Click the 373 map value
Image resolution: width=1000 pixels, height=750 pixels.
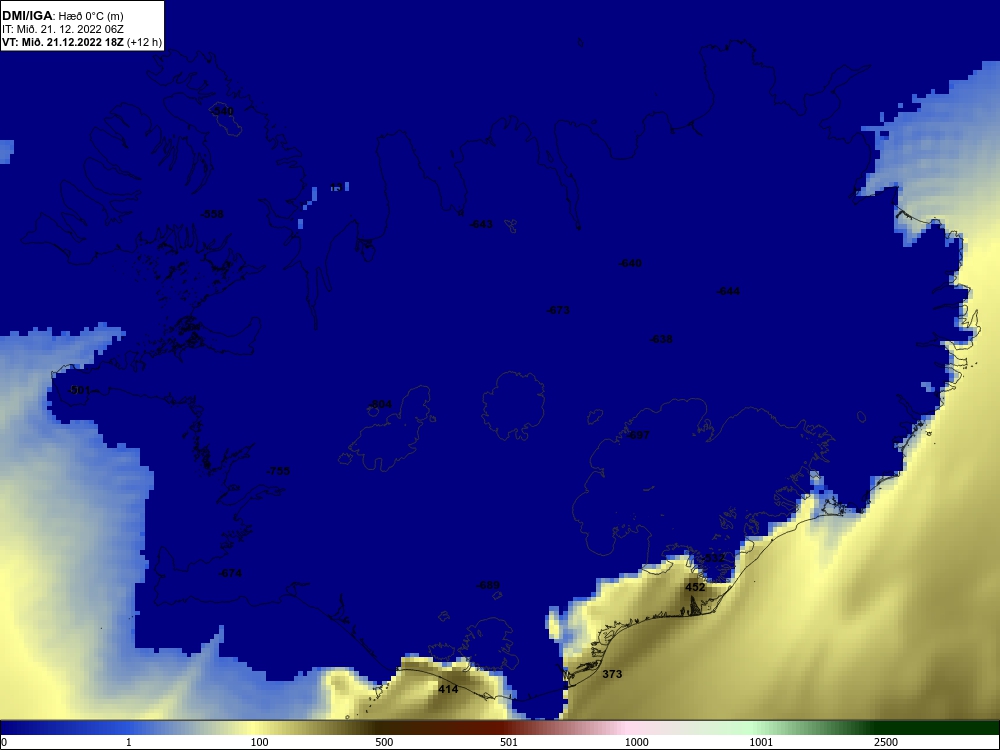pos(612,674)
